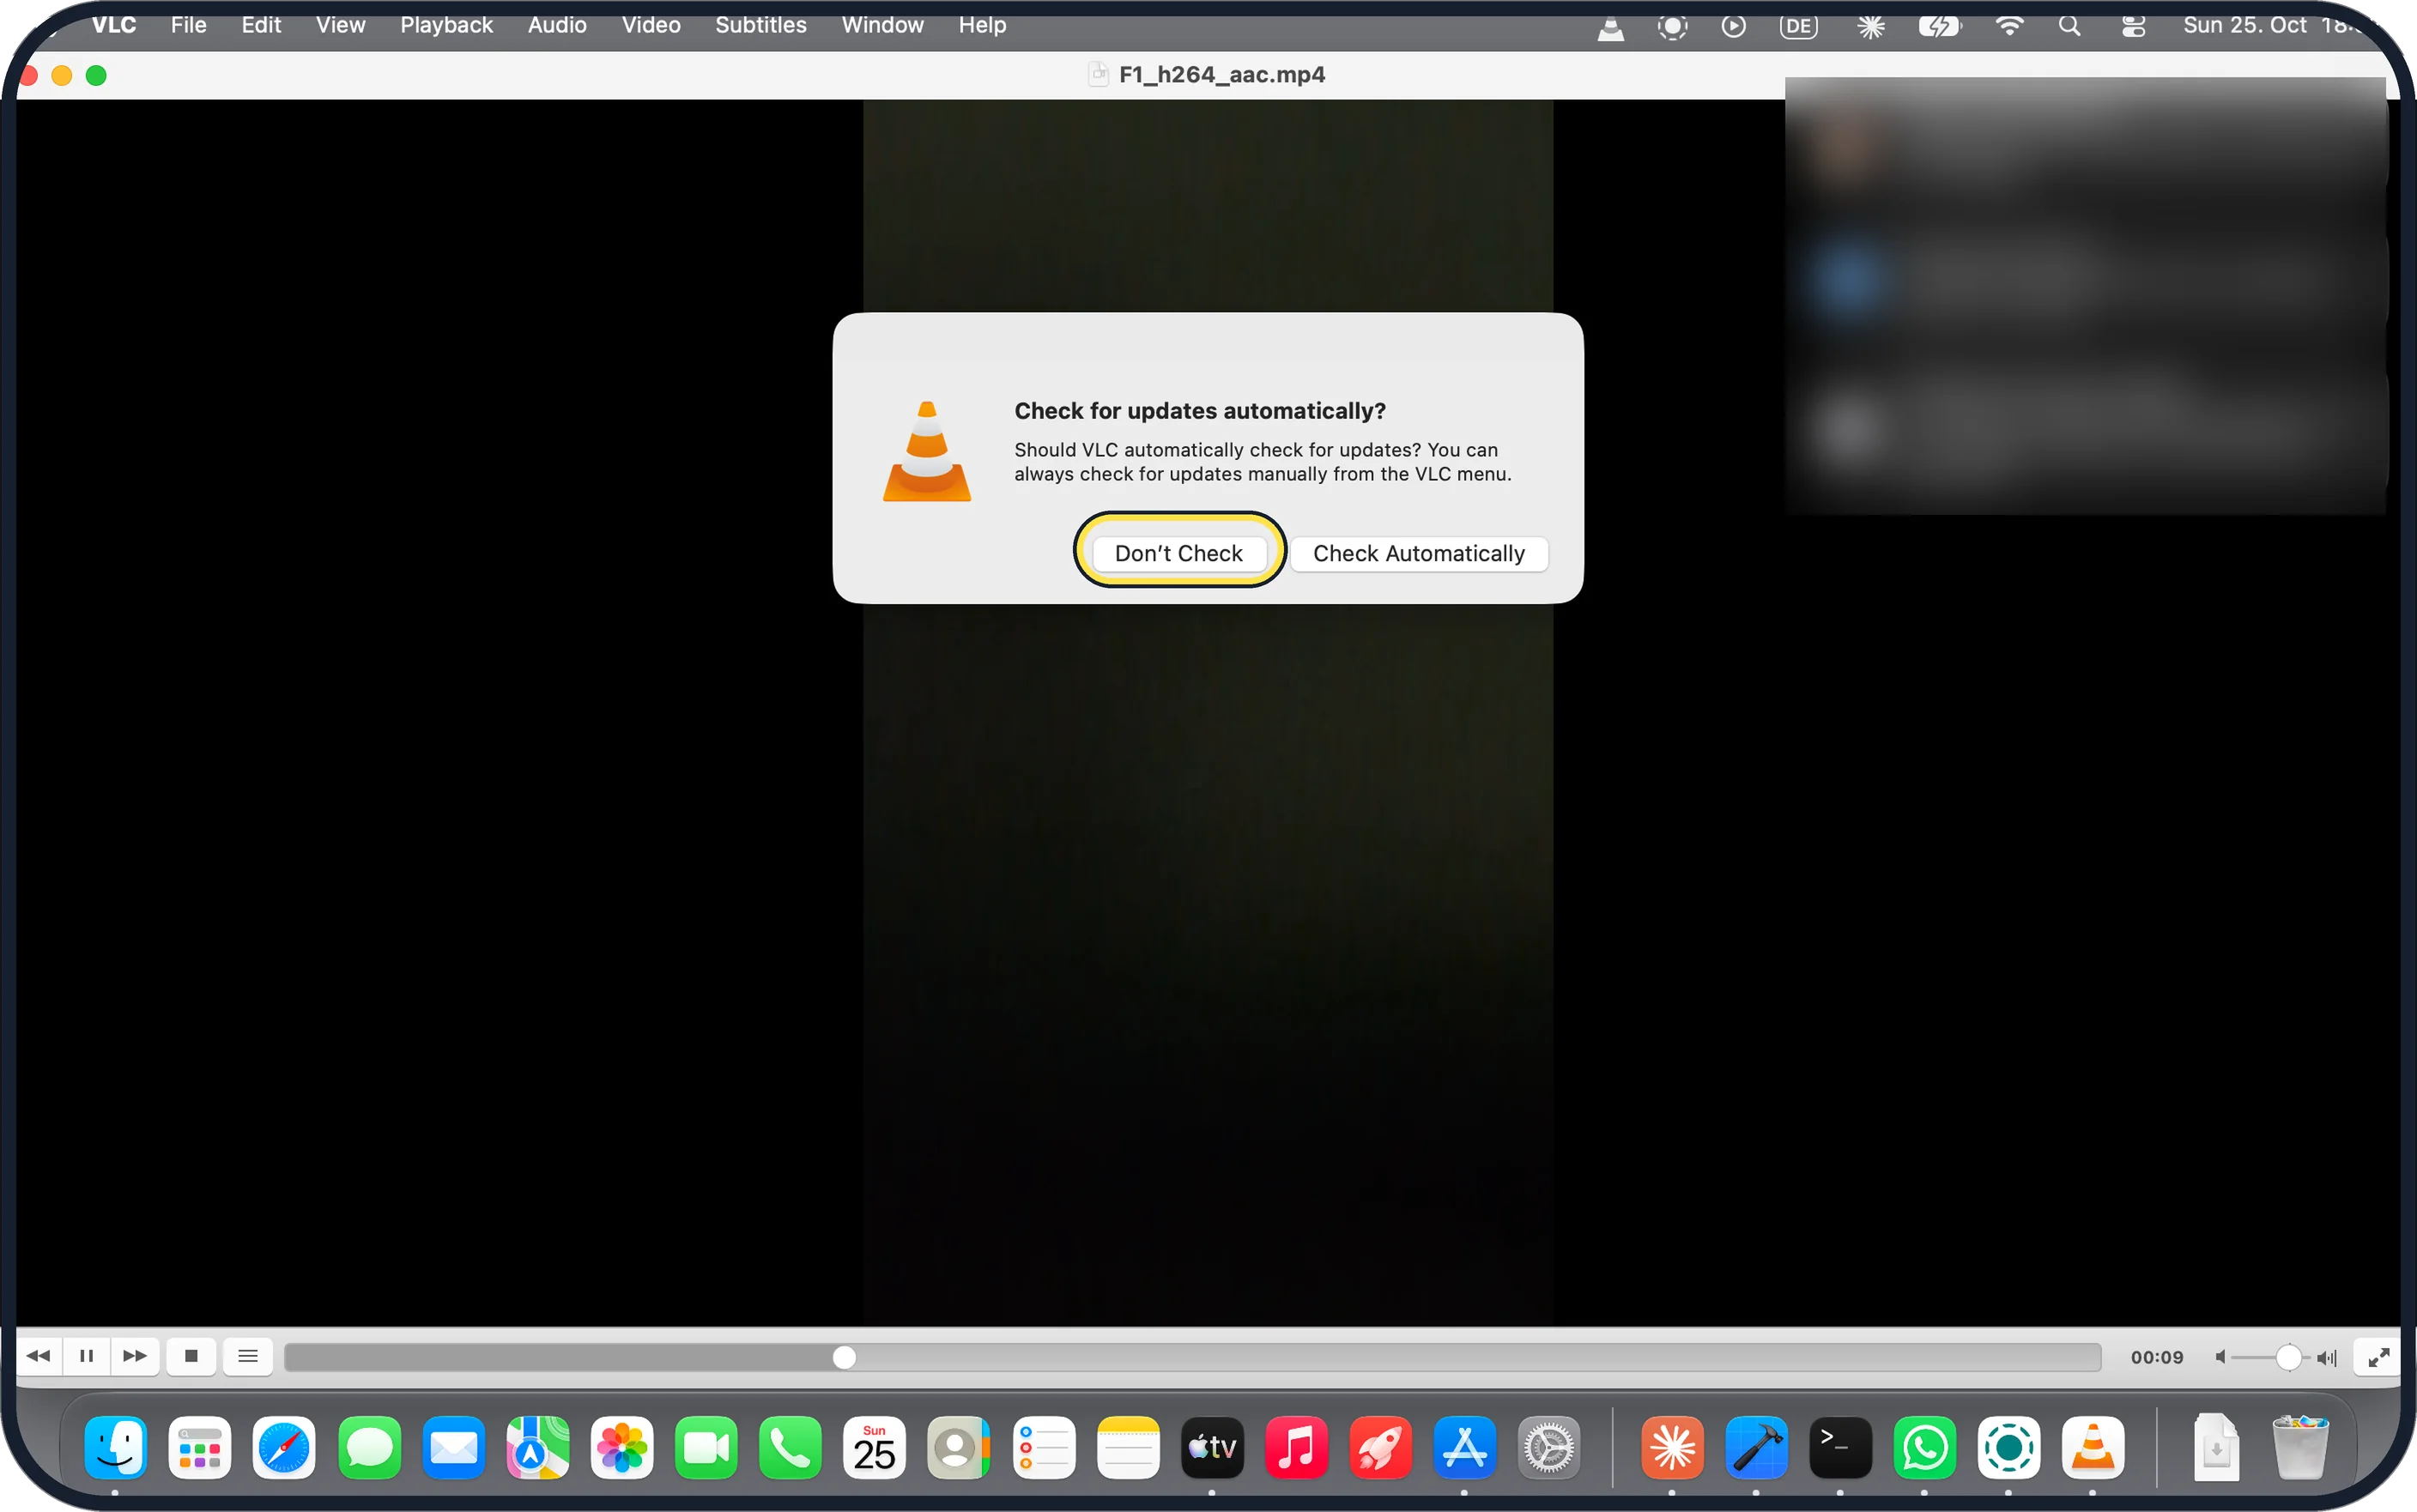Open the teal ring app in the Dock

(2008, 1447)
